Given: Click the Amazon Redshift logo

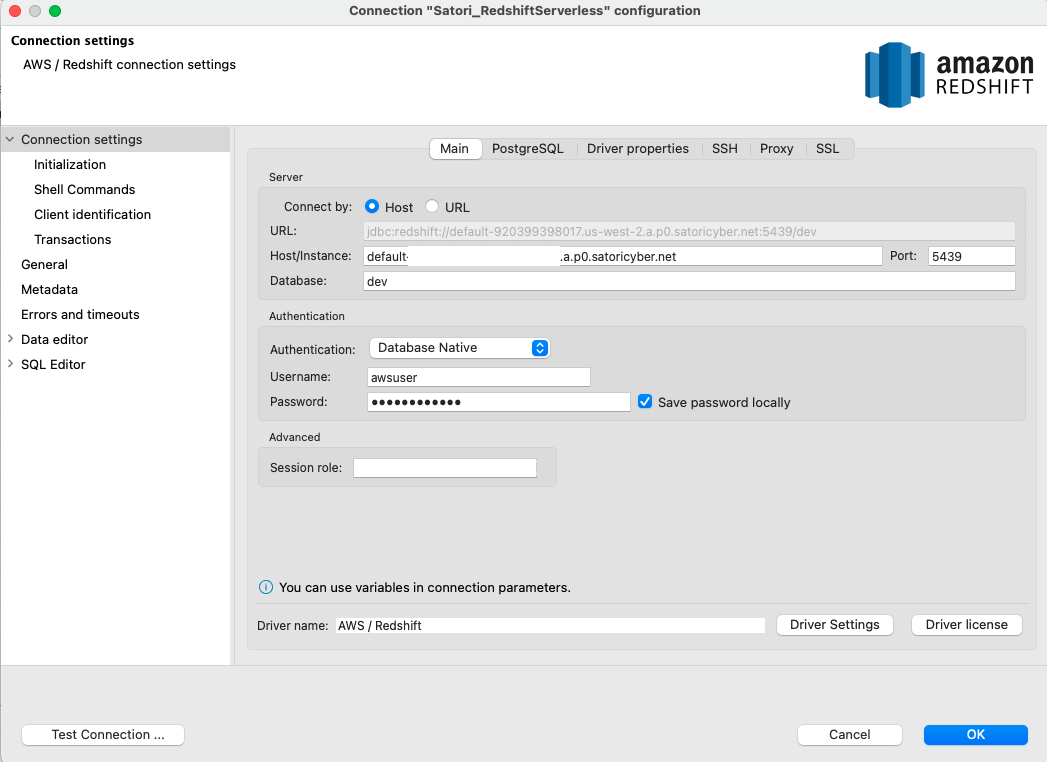Looking at the screenshot, I should click(x=949, y=75).
